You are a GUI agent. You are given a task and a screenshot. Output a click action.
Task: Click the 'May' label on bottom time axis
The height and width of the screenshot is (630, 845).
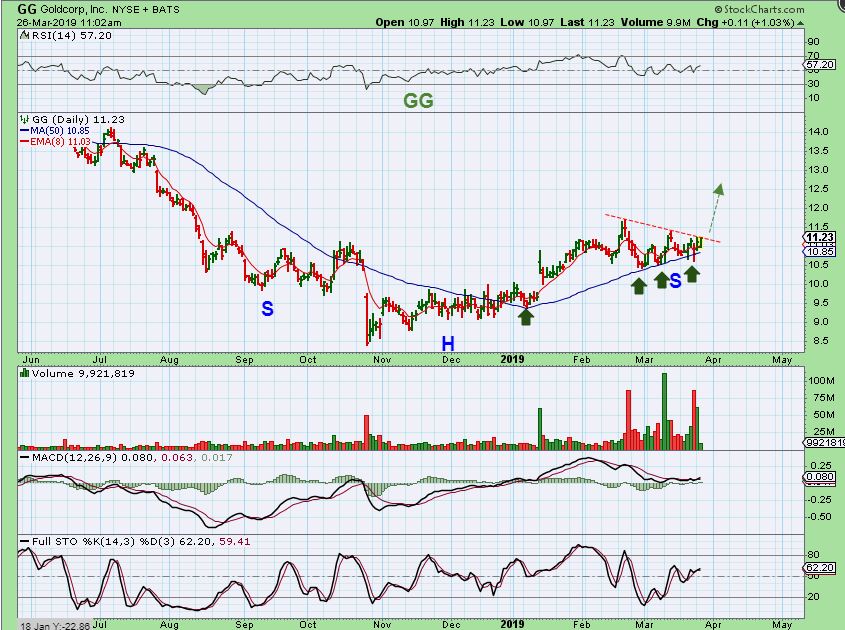click(x=782, y=625)
